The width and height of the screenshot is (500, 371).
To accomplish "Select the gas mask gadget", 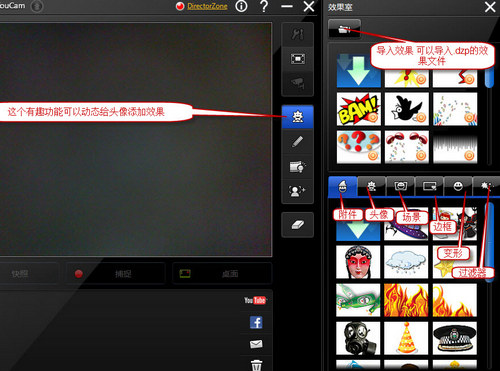I will click(x=358, y=338).
